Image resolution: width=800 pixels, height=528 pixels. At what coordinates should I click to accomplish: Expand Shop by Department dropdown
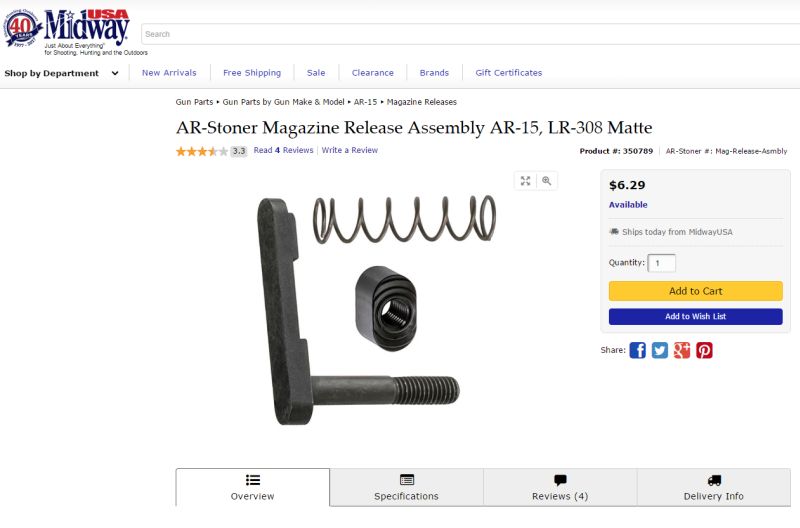(61, 73)
